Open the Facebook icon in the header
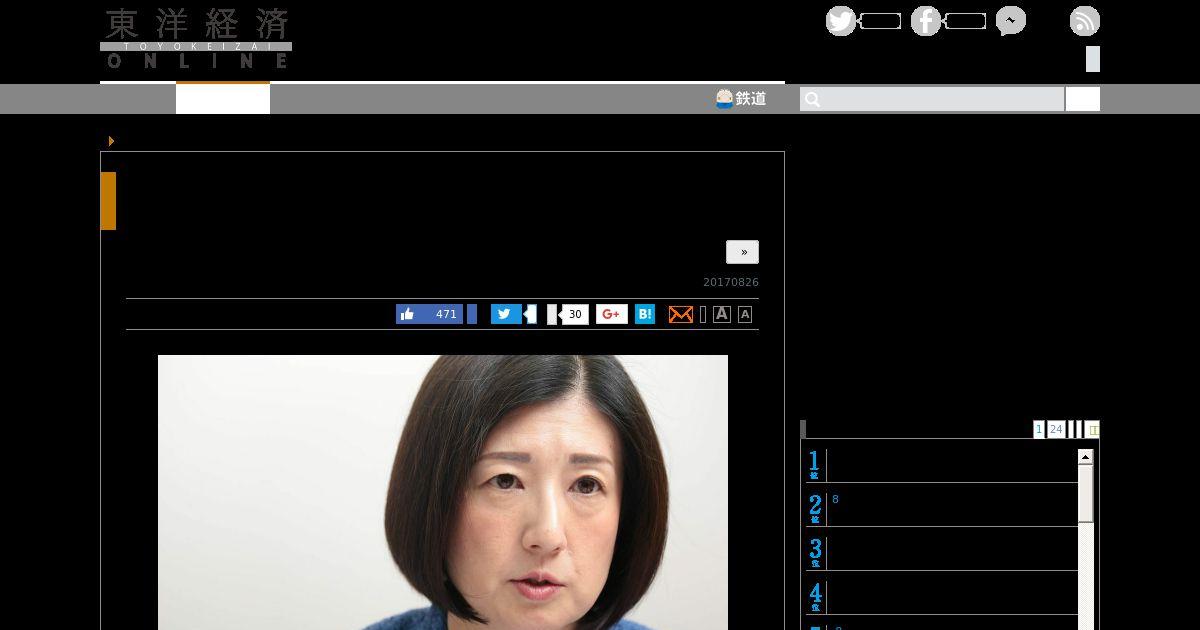 (926, 21)
